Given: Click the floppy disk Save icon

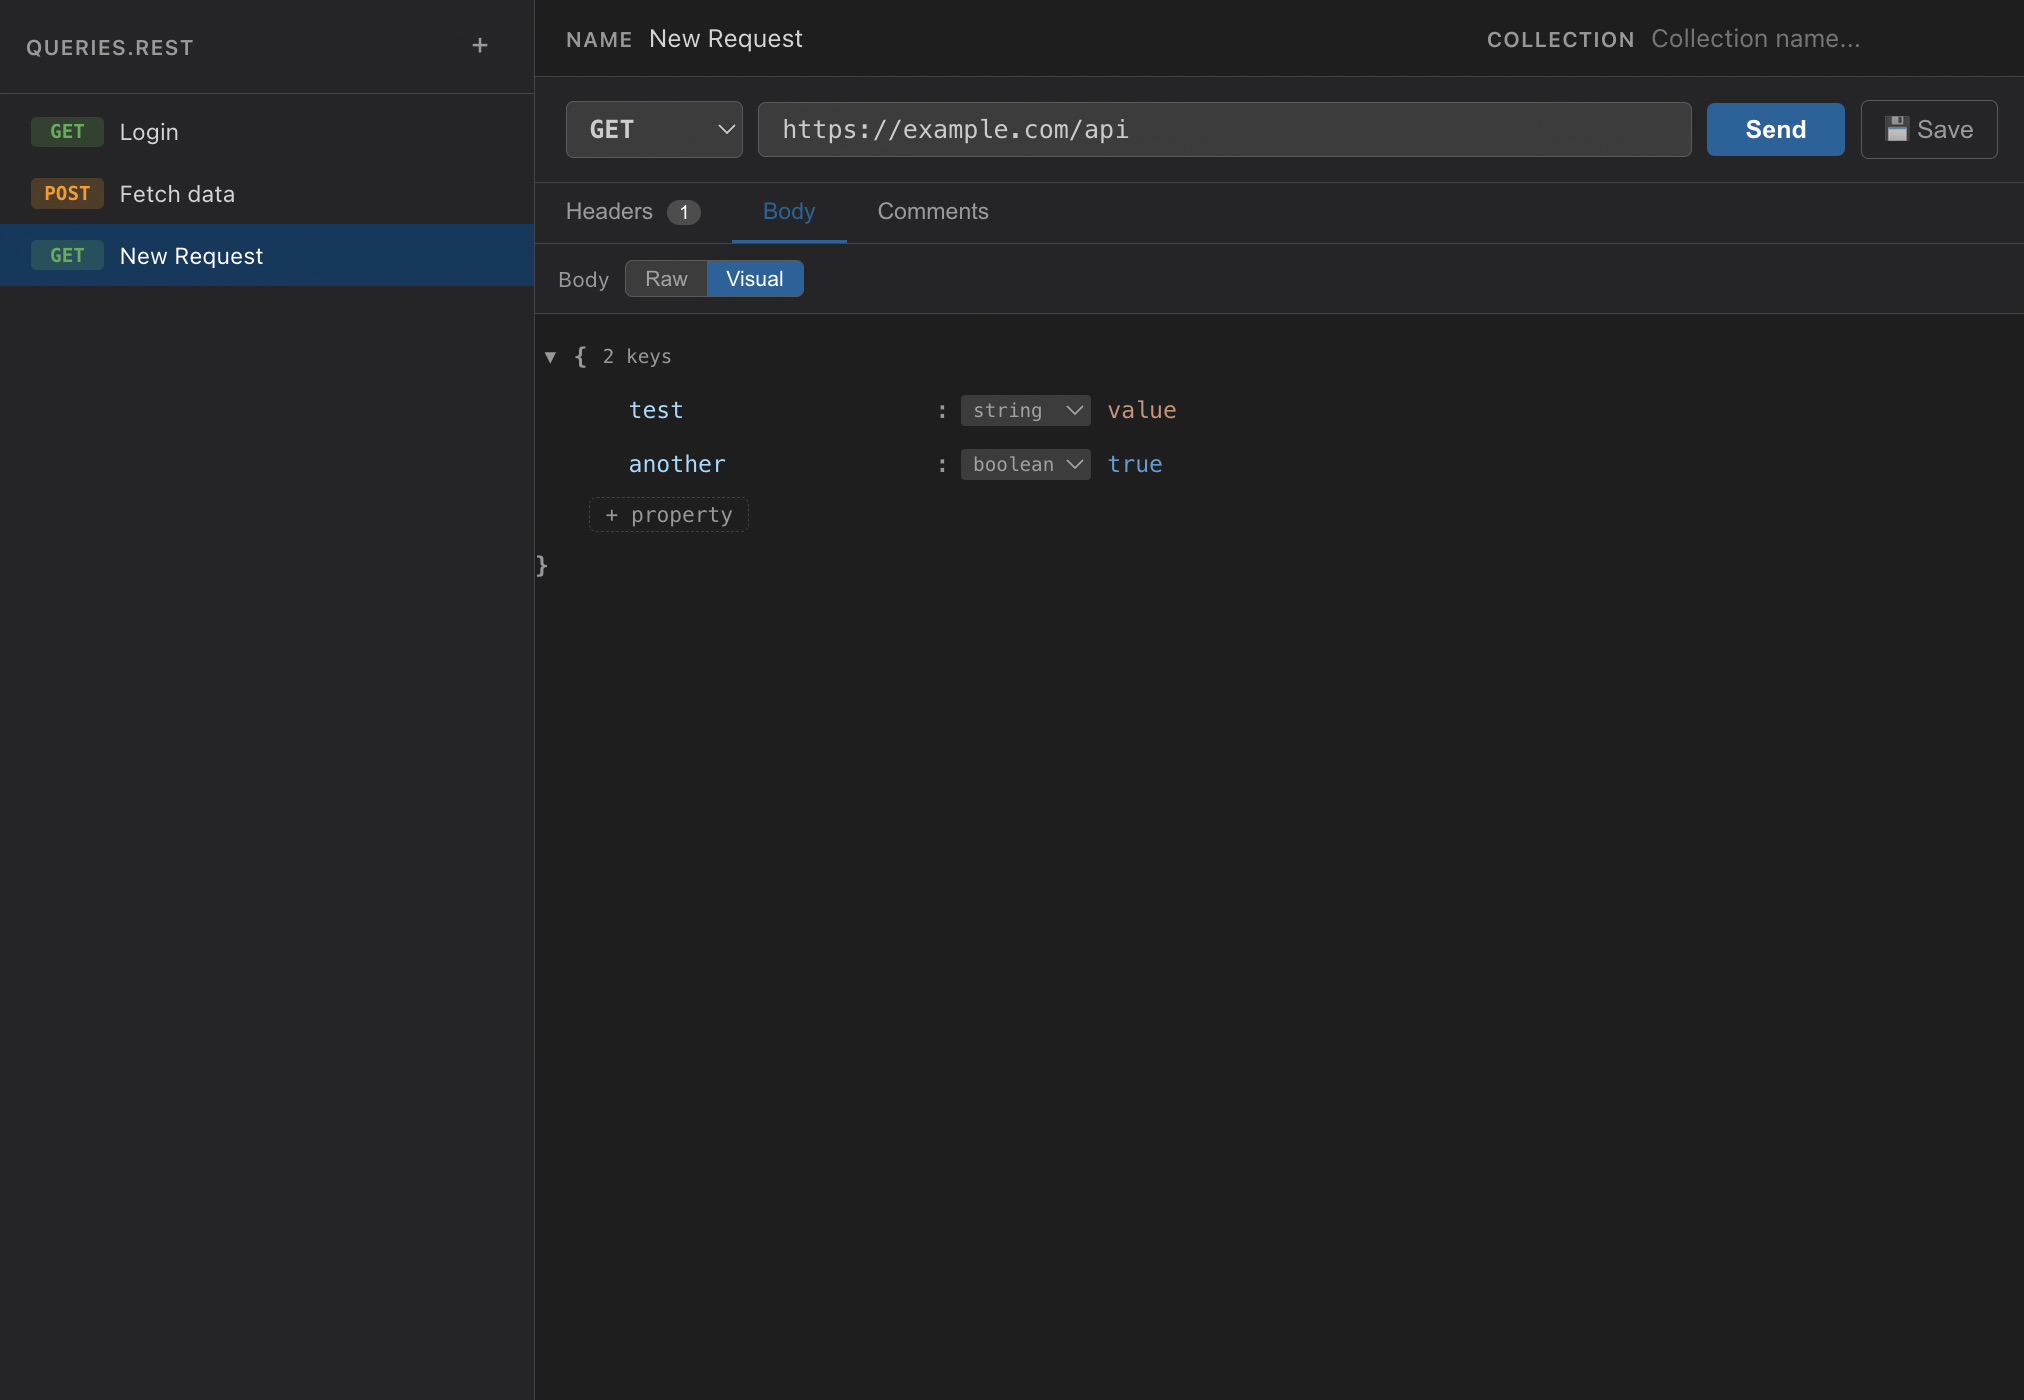Looking at the screenshot, I should (1896, 129).
